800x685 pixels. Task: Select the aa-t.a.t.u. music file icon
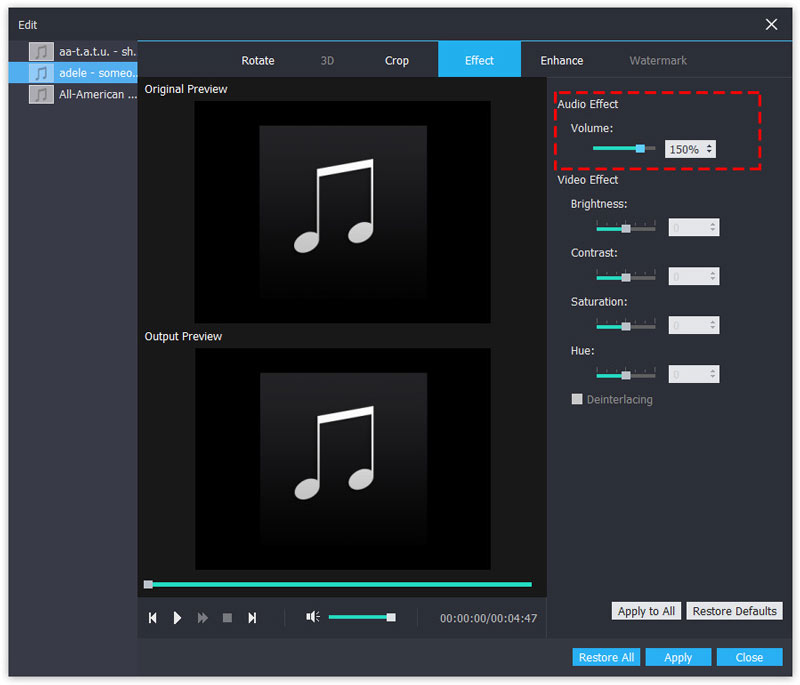(41, 51)
